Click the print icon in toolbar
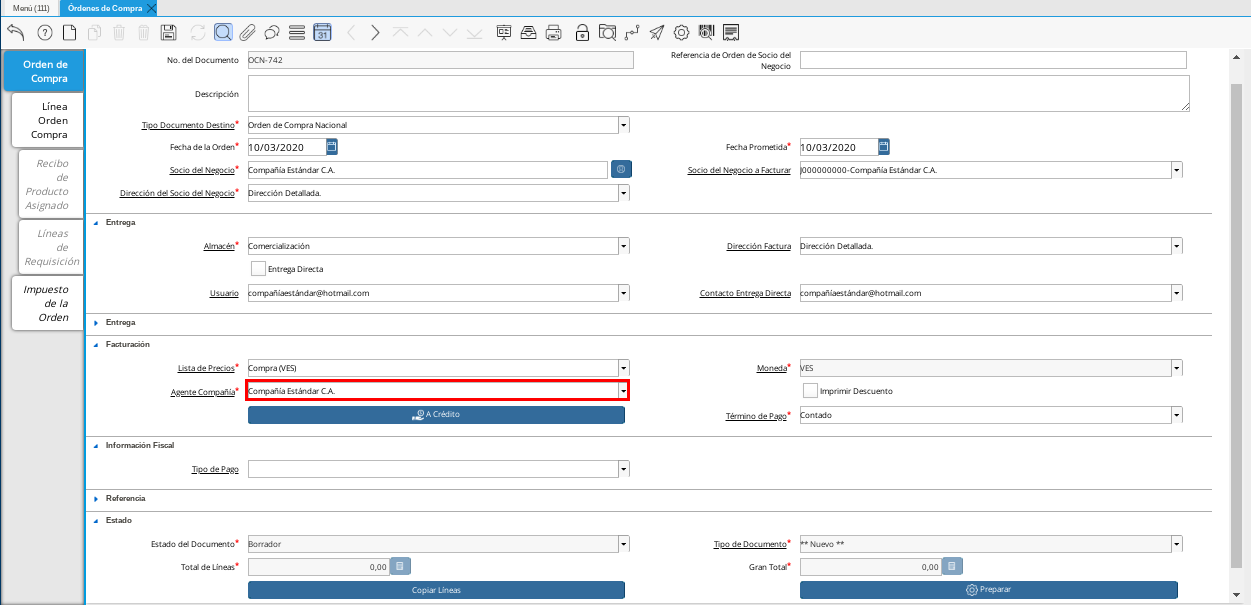Image resolution: width=1251 pixels, height=605 pixels. coord(553,32)
